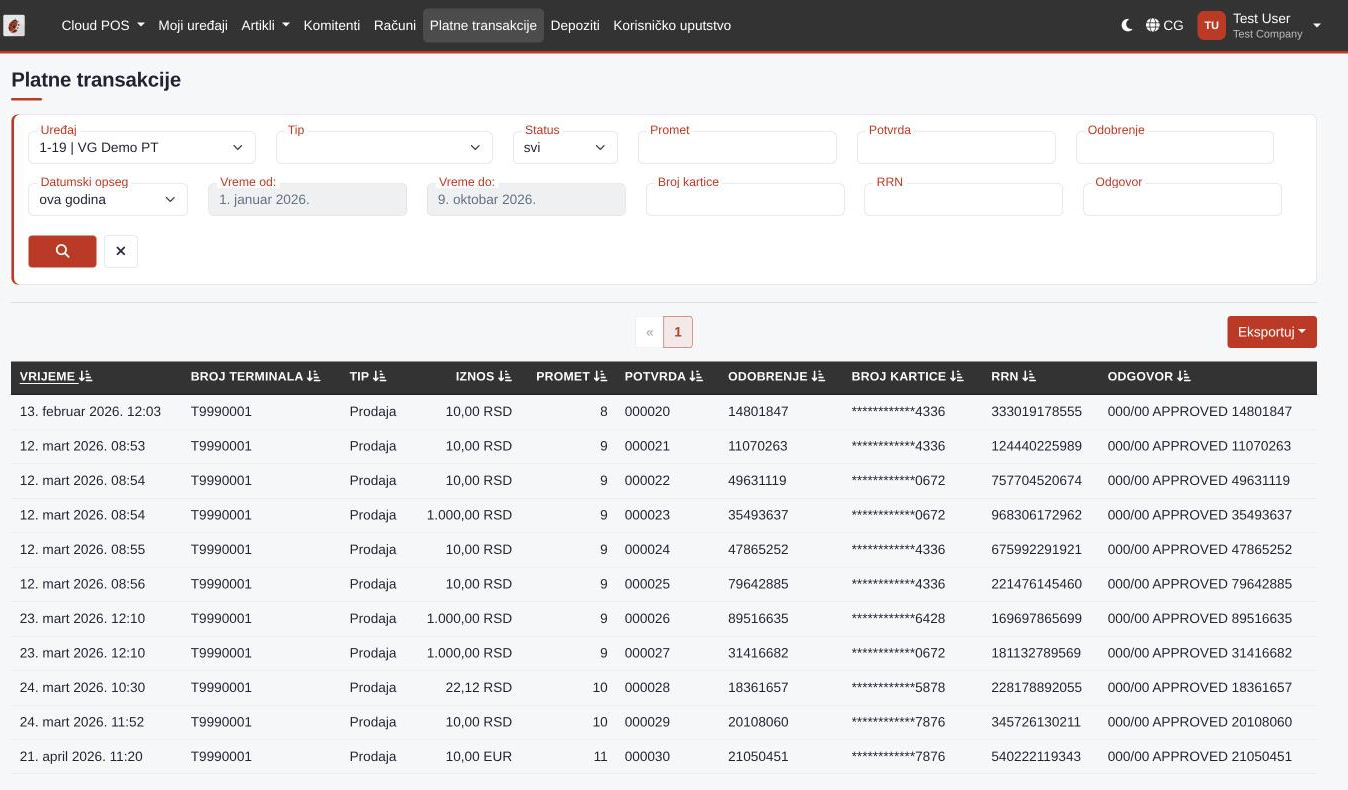Sort by Odobrenje column
Screen dimensions: 1348x790
(777, 376)
